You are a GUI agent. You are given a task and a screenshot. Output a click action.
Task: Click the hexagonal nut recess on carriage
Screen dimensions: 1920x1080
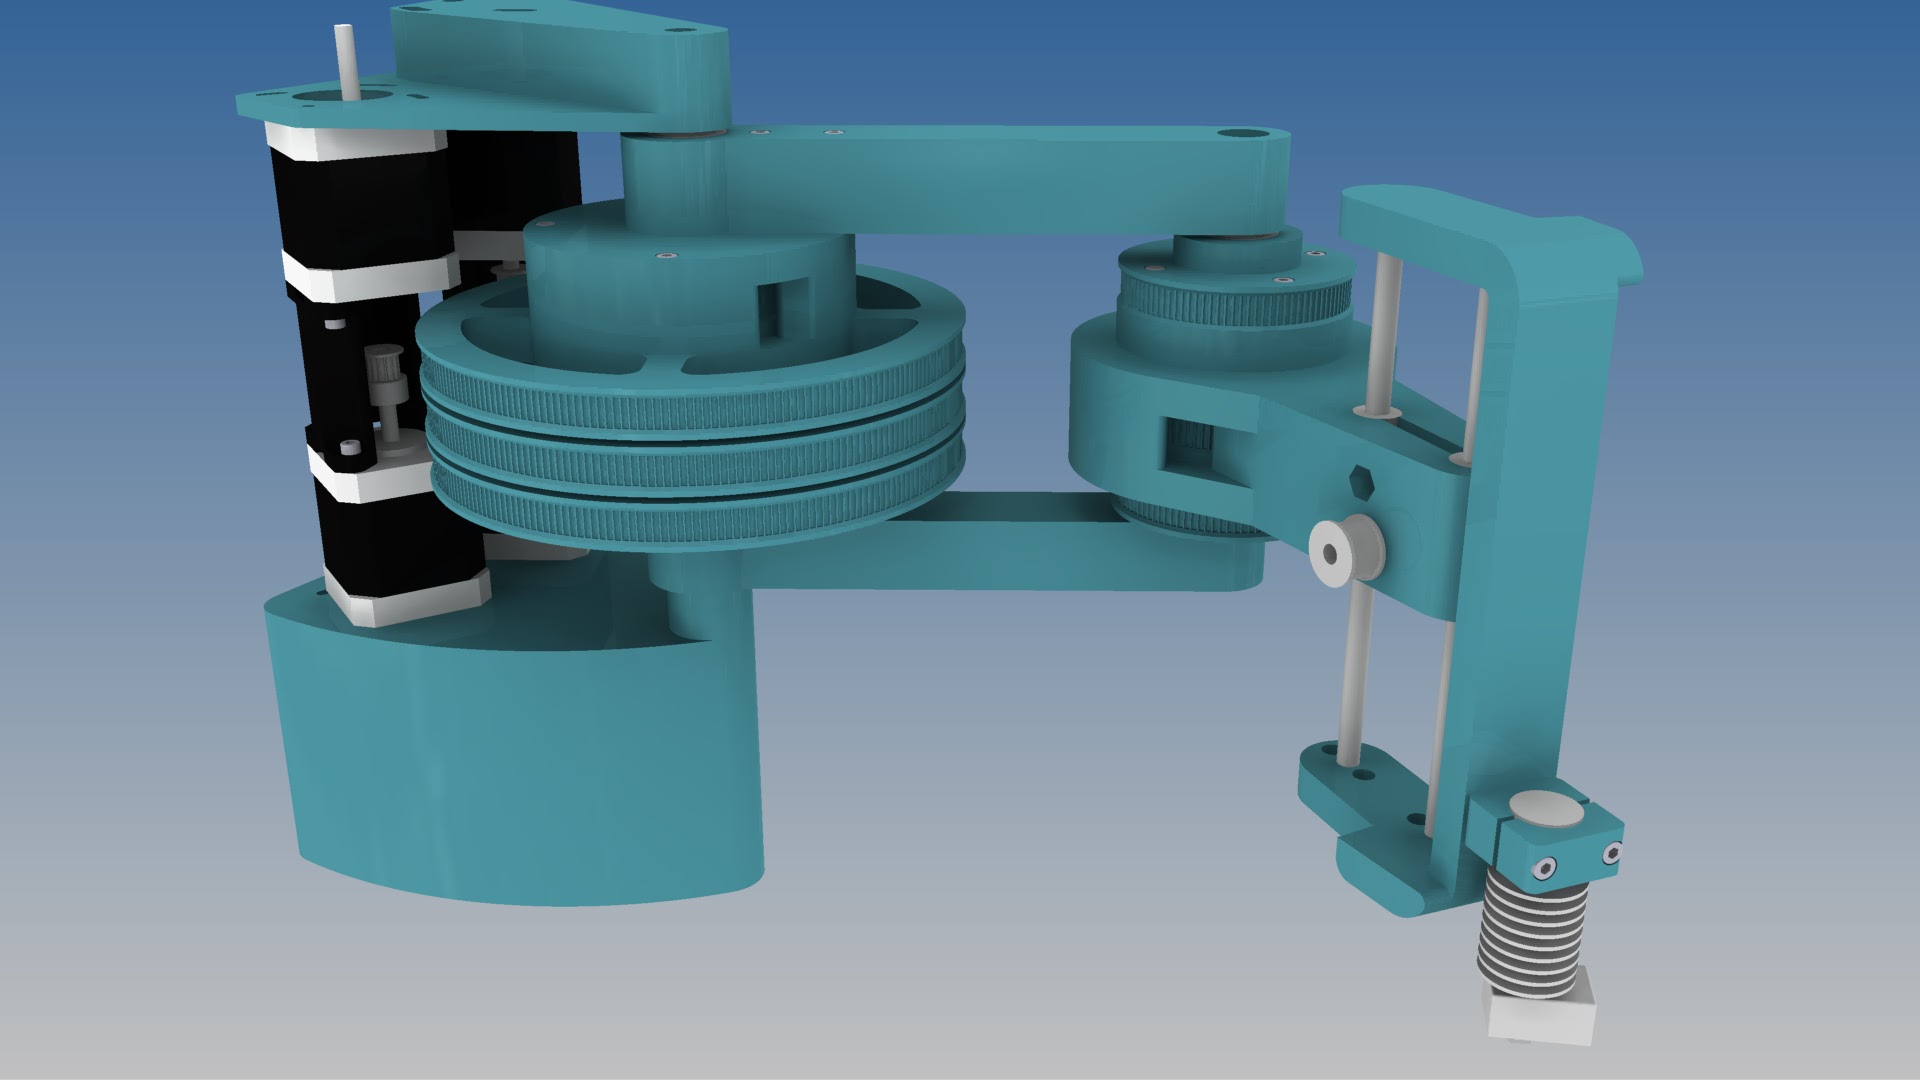[x=1361, y=481]
